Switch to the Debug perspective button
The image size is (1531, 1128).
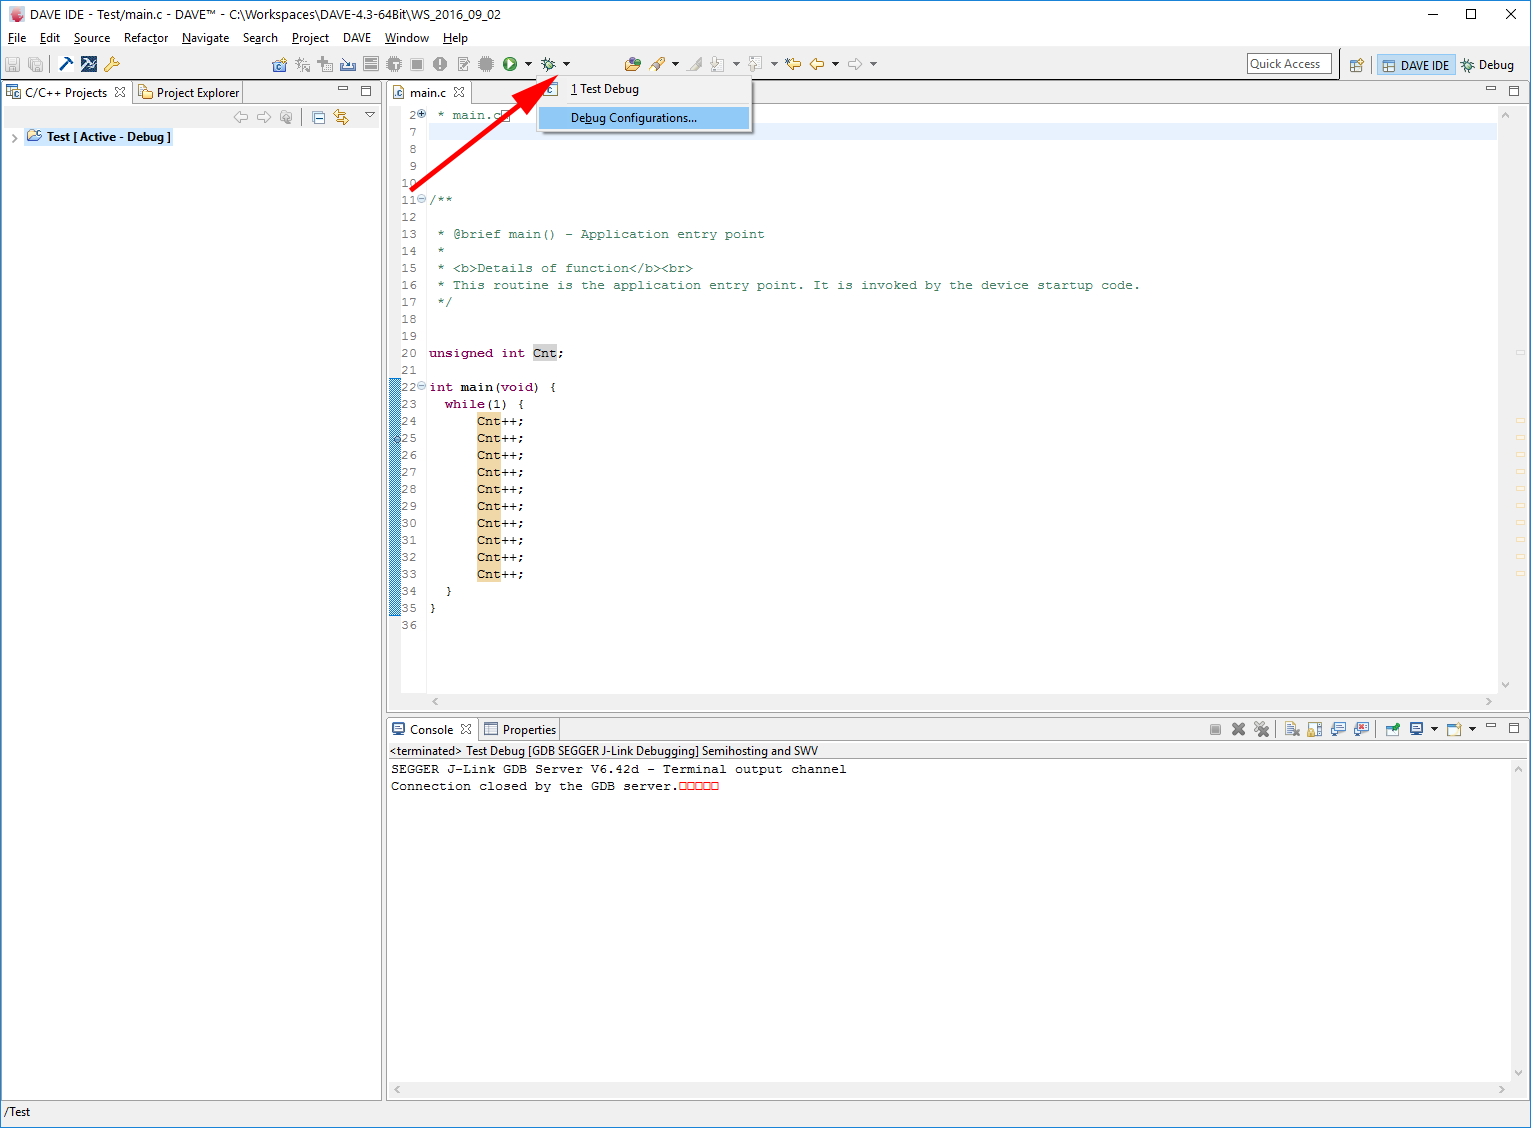point(1487,65)
